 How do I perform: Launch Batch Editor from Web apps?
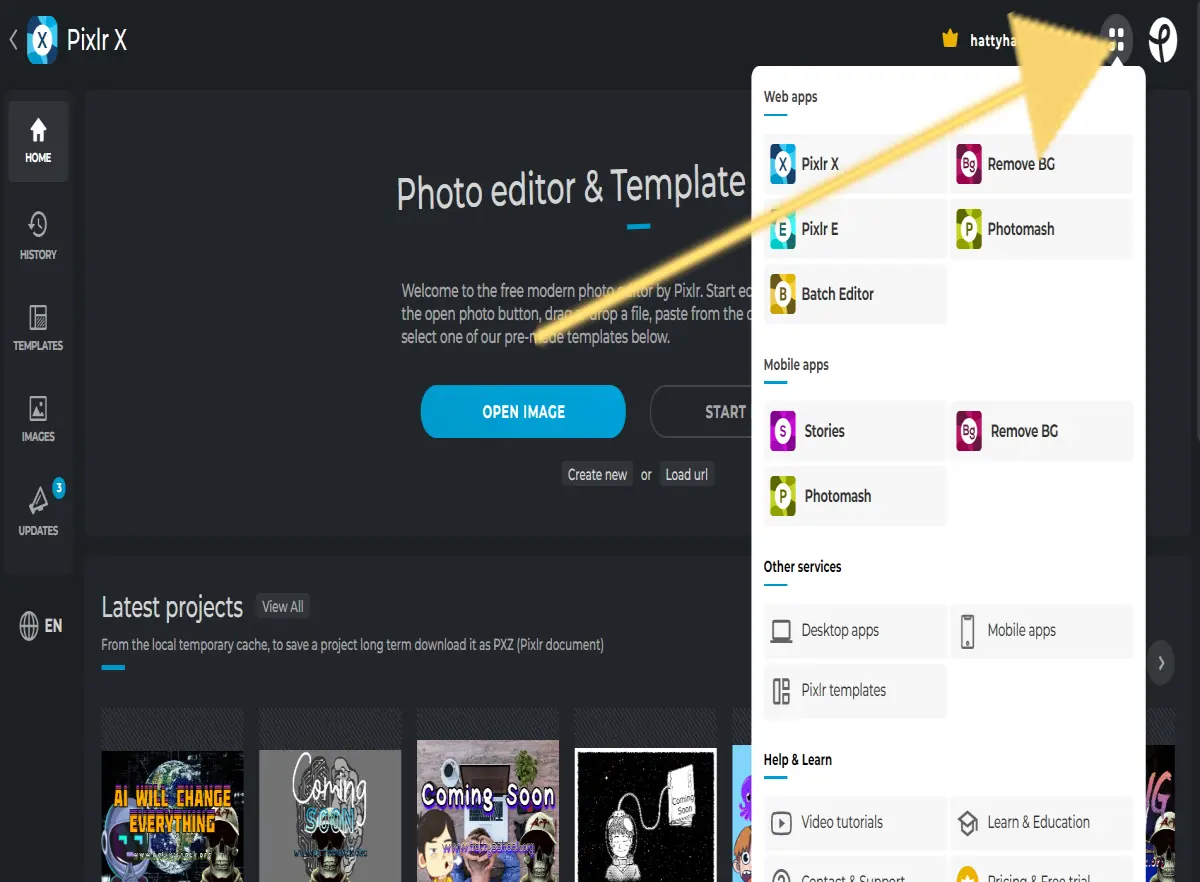pos(855,294)
